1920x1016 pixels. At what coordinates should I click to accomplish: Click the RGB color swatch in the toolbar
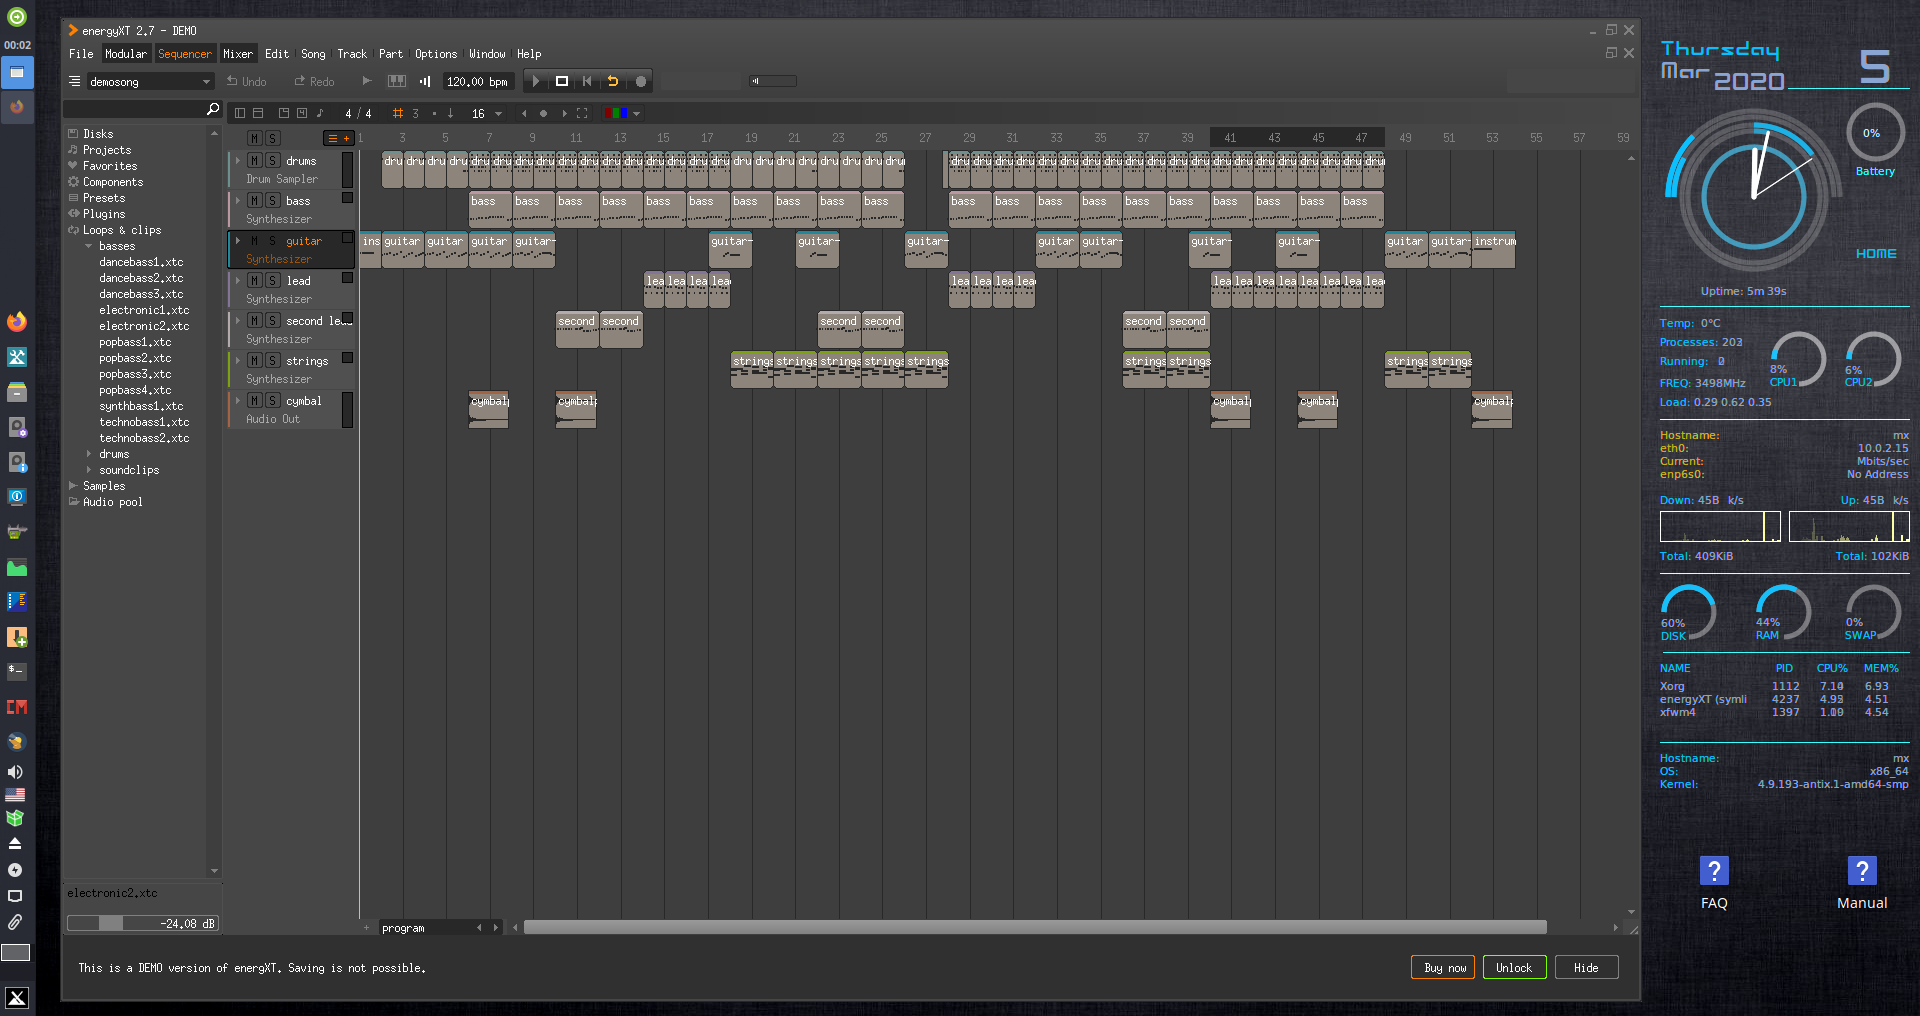(616, 114)
